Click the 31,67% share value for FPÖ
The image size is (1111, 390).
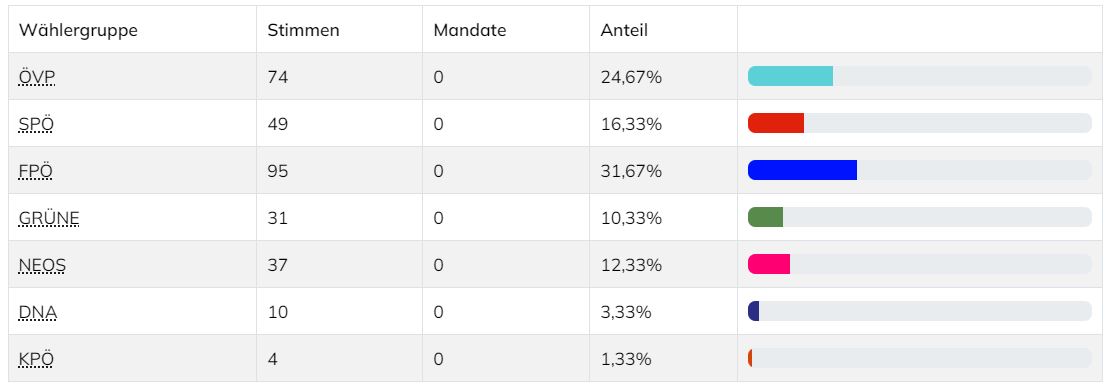click(631, 171)
